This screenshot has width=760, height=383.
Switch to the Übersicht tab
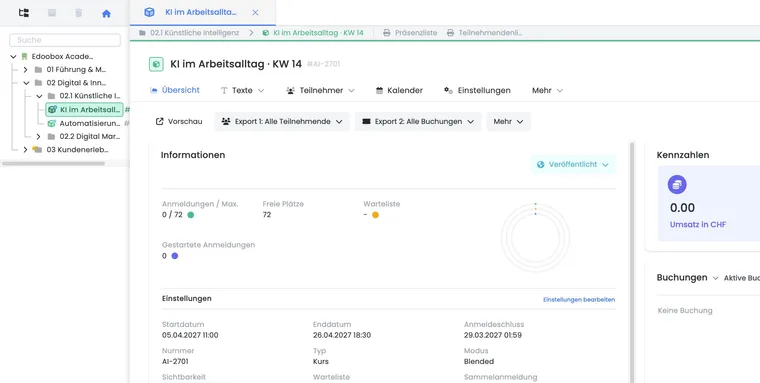(175, 90)
